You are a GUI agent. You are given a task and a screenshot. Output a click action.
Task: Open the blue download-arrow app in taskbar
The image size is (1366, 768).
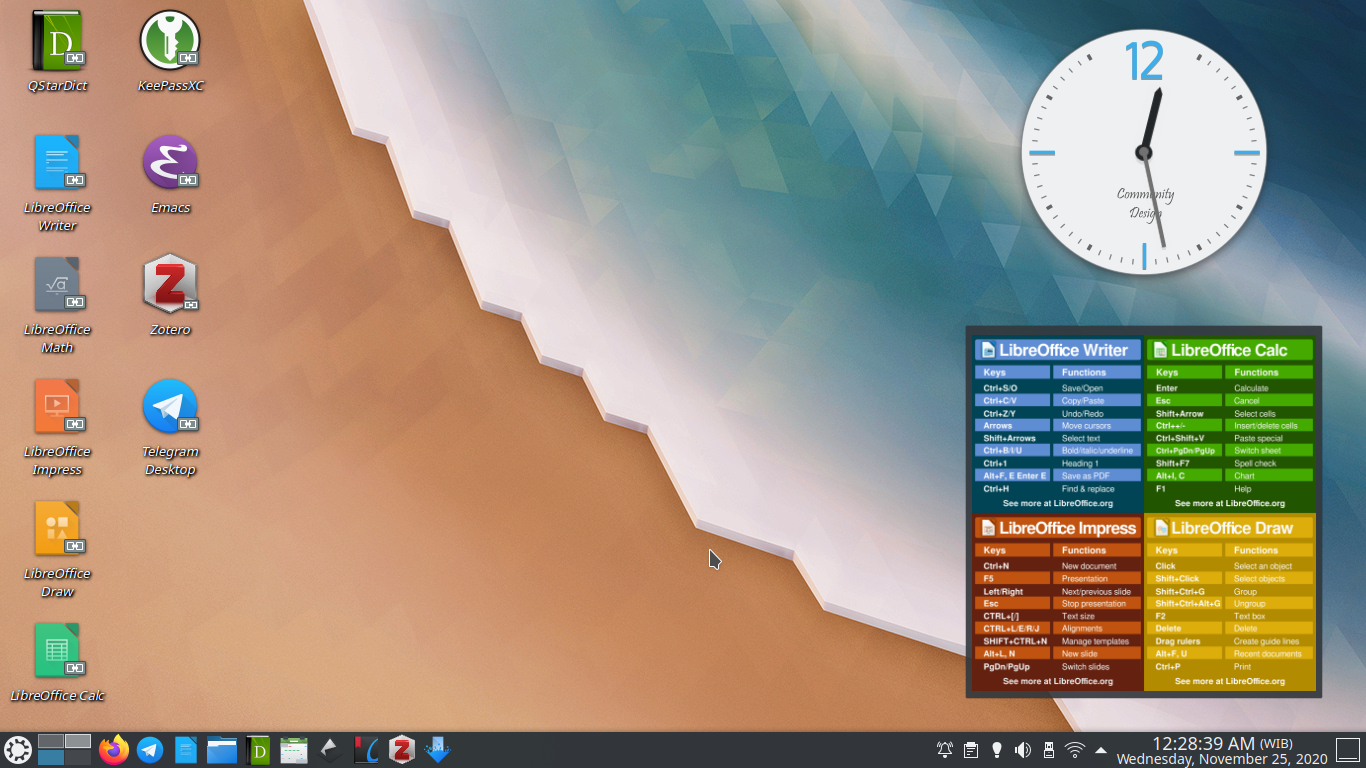point(438,750)
